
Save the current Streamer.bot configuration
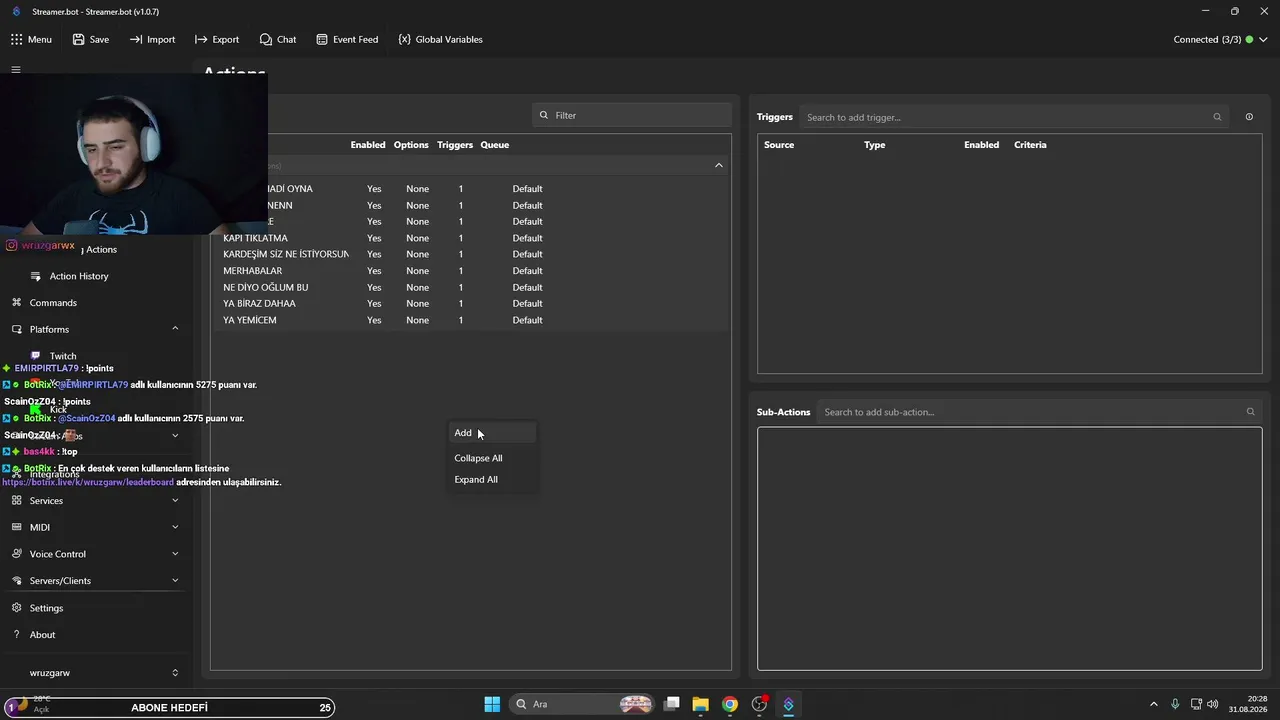click(x=90, y=39)
